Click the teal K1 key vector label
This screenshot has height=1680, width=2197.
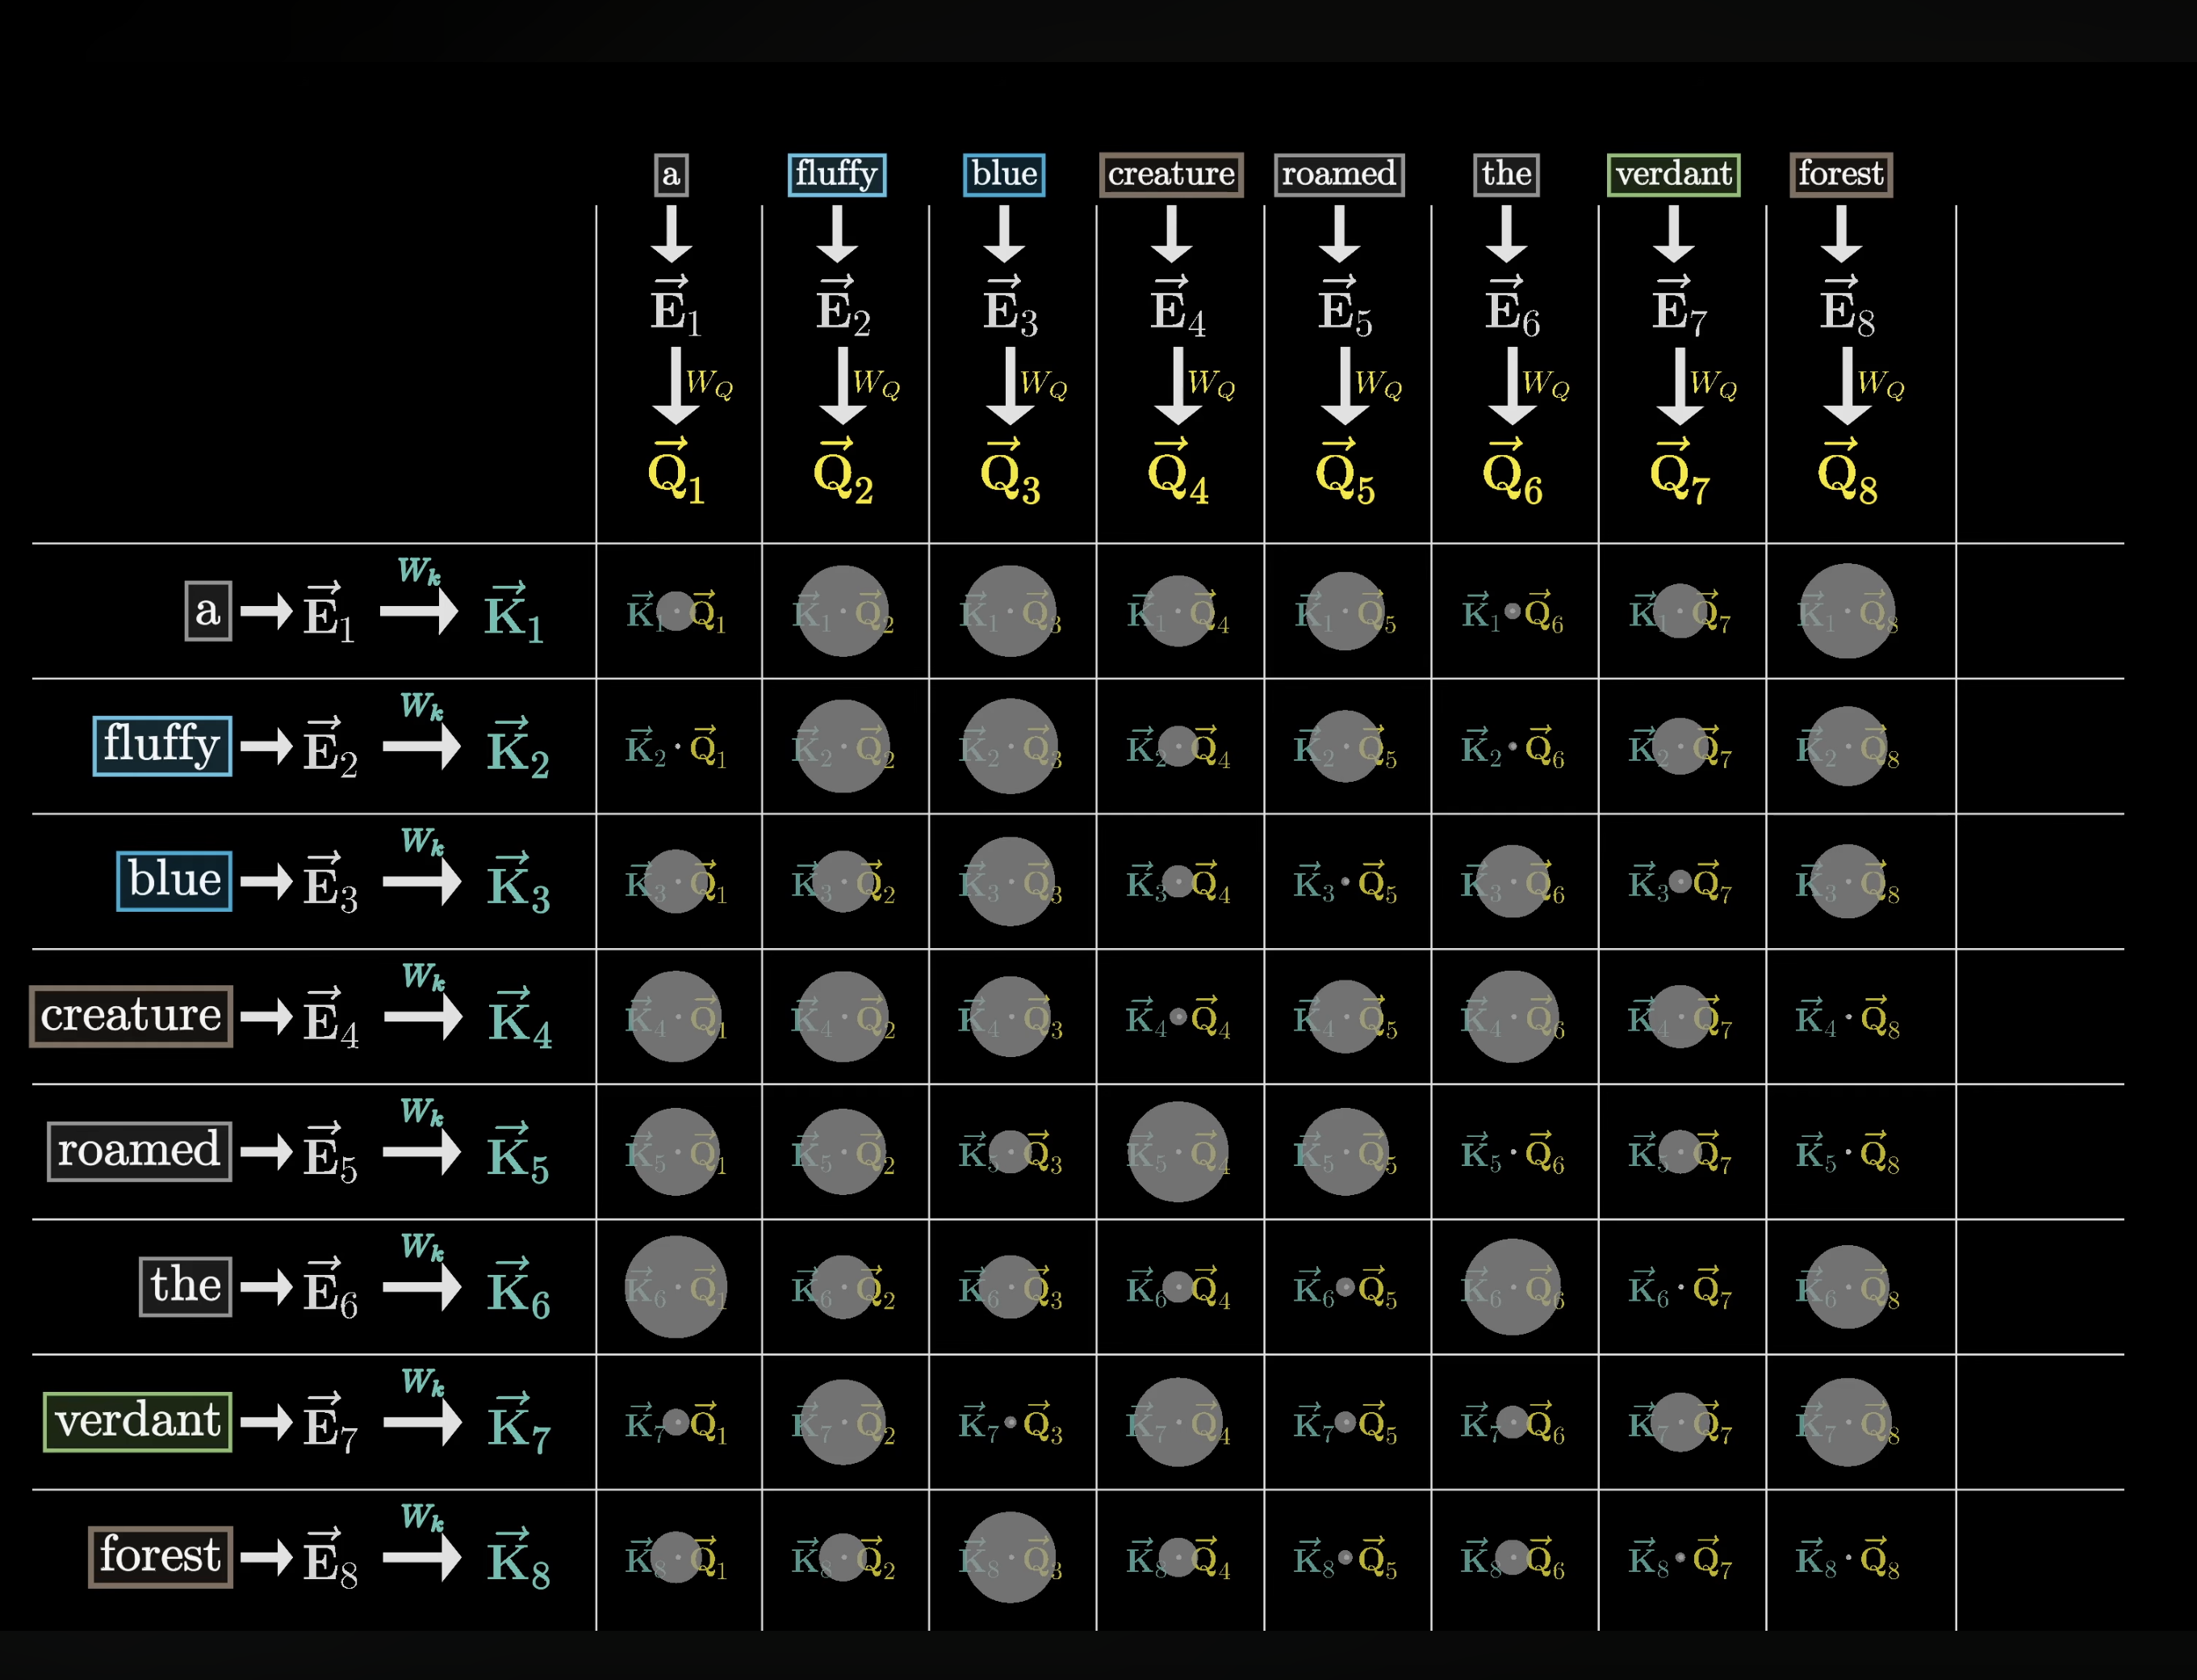[514, 612]
